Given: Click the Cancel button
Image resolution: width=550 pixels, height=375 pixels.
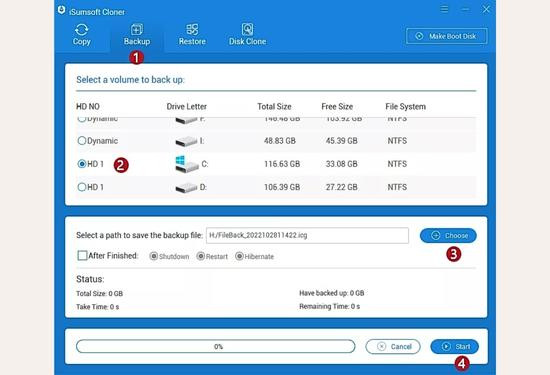Looking at the screenshot, I should pos(393,347).
